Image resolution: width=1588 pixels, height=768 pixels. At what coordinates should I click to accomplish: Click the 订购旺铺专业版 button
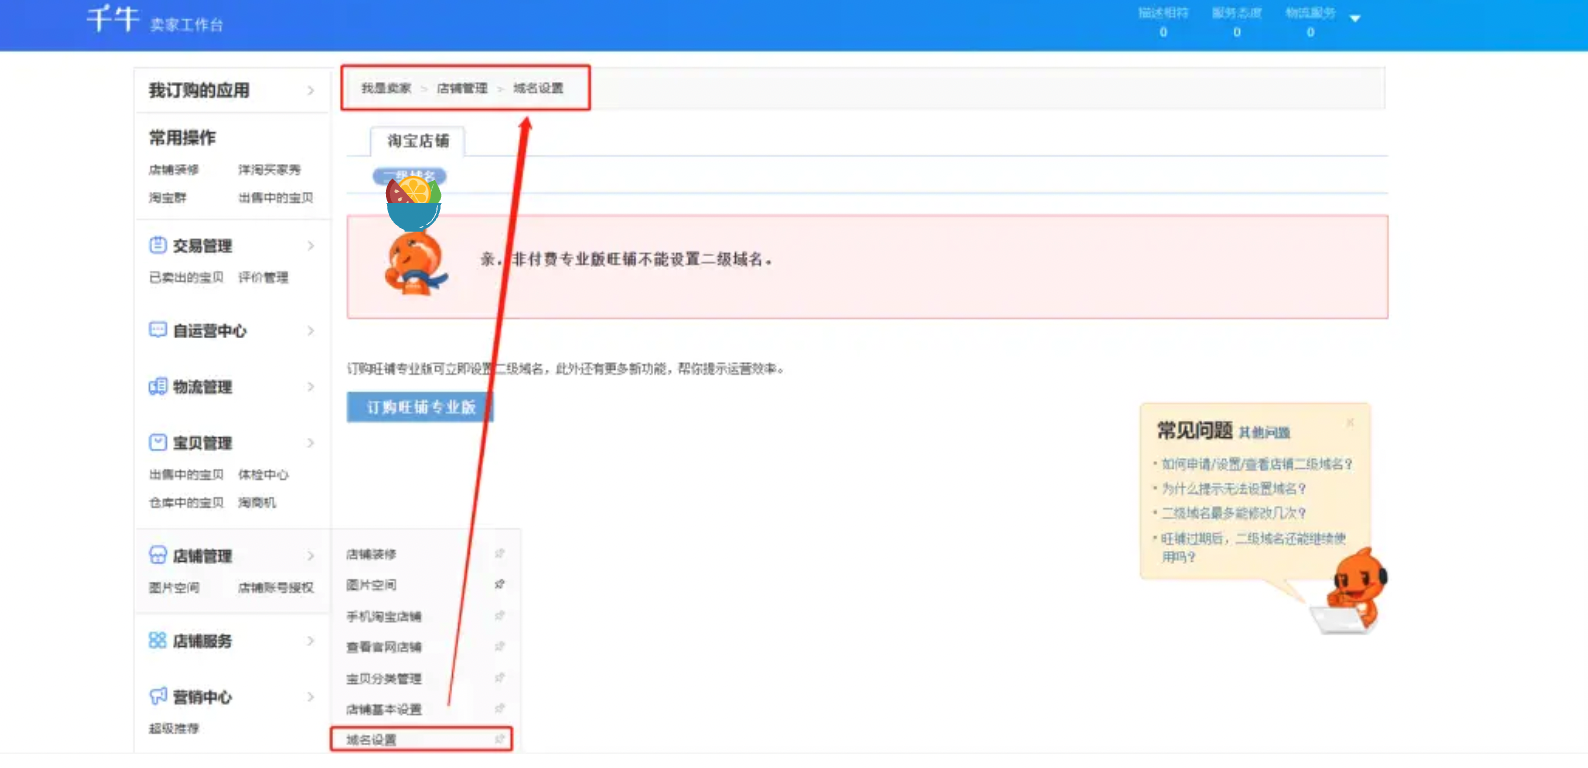coord(420,407)
